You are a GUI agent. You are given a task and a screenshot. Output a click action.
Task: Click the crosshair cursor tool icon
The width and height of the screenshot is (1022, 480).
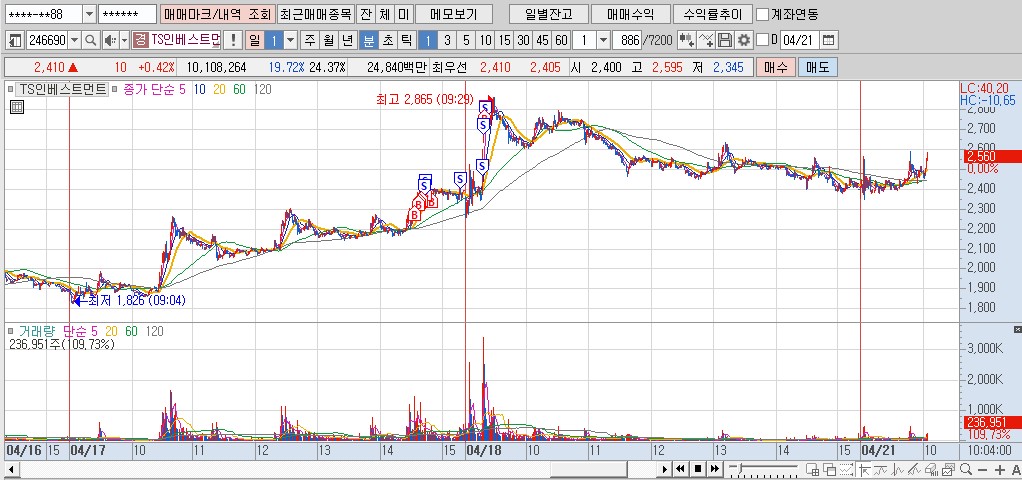864,469
